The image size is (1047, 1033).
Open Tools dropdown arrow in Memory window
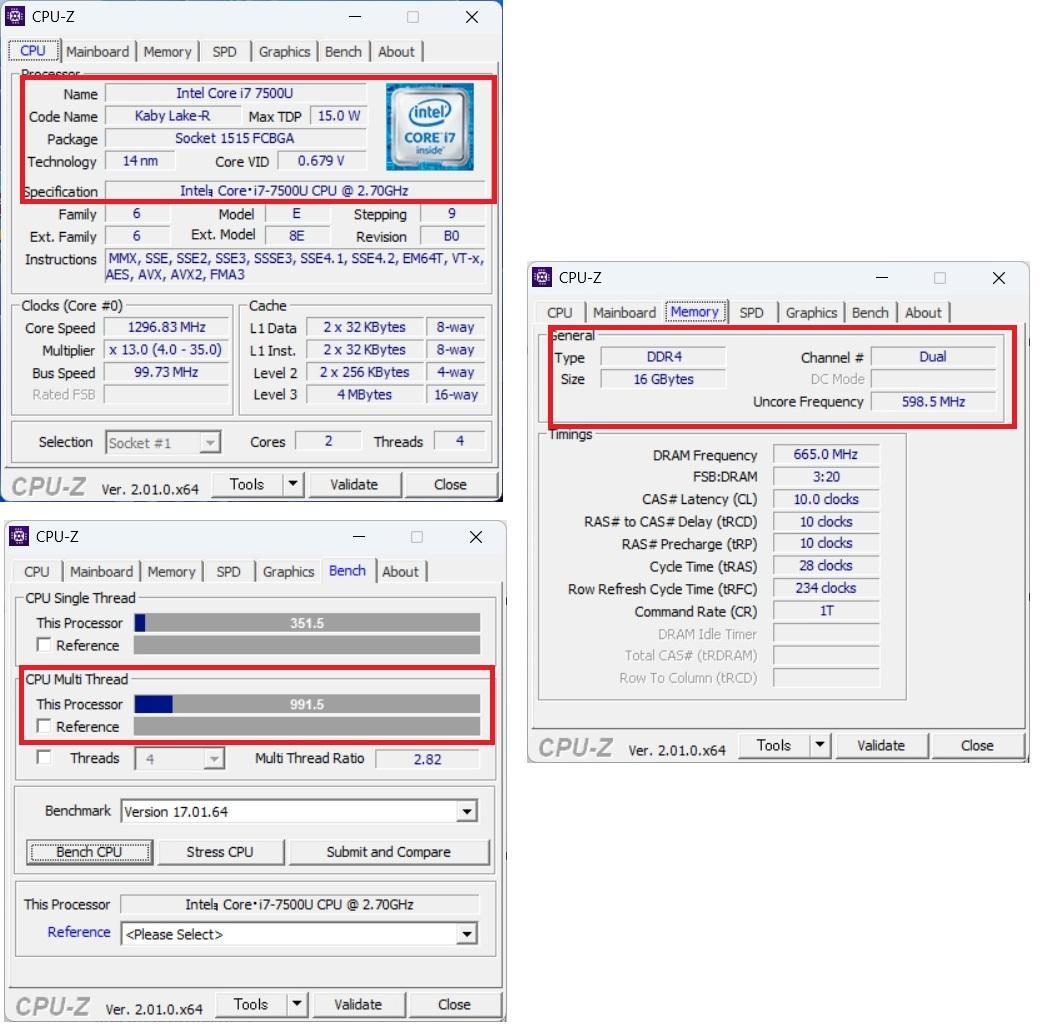tap(820, 745)
